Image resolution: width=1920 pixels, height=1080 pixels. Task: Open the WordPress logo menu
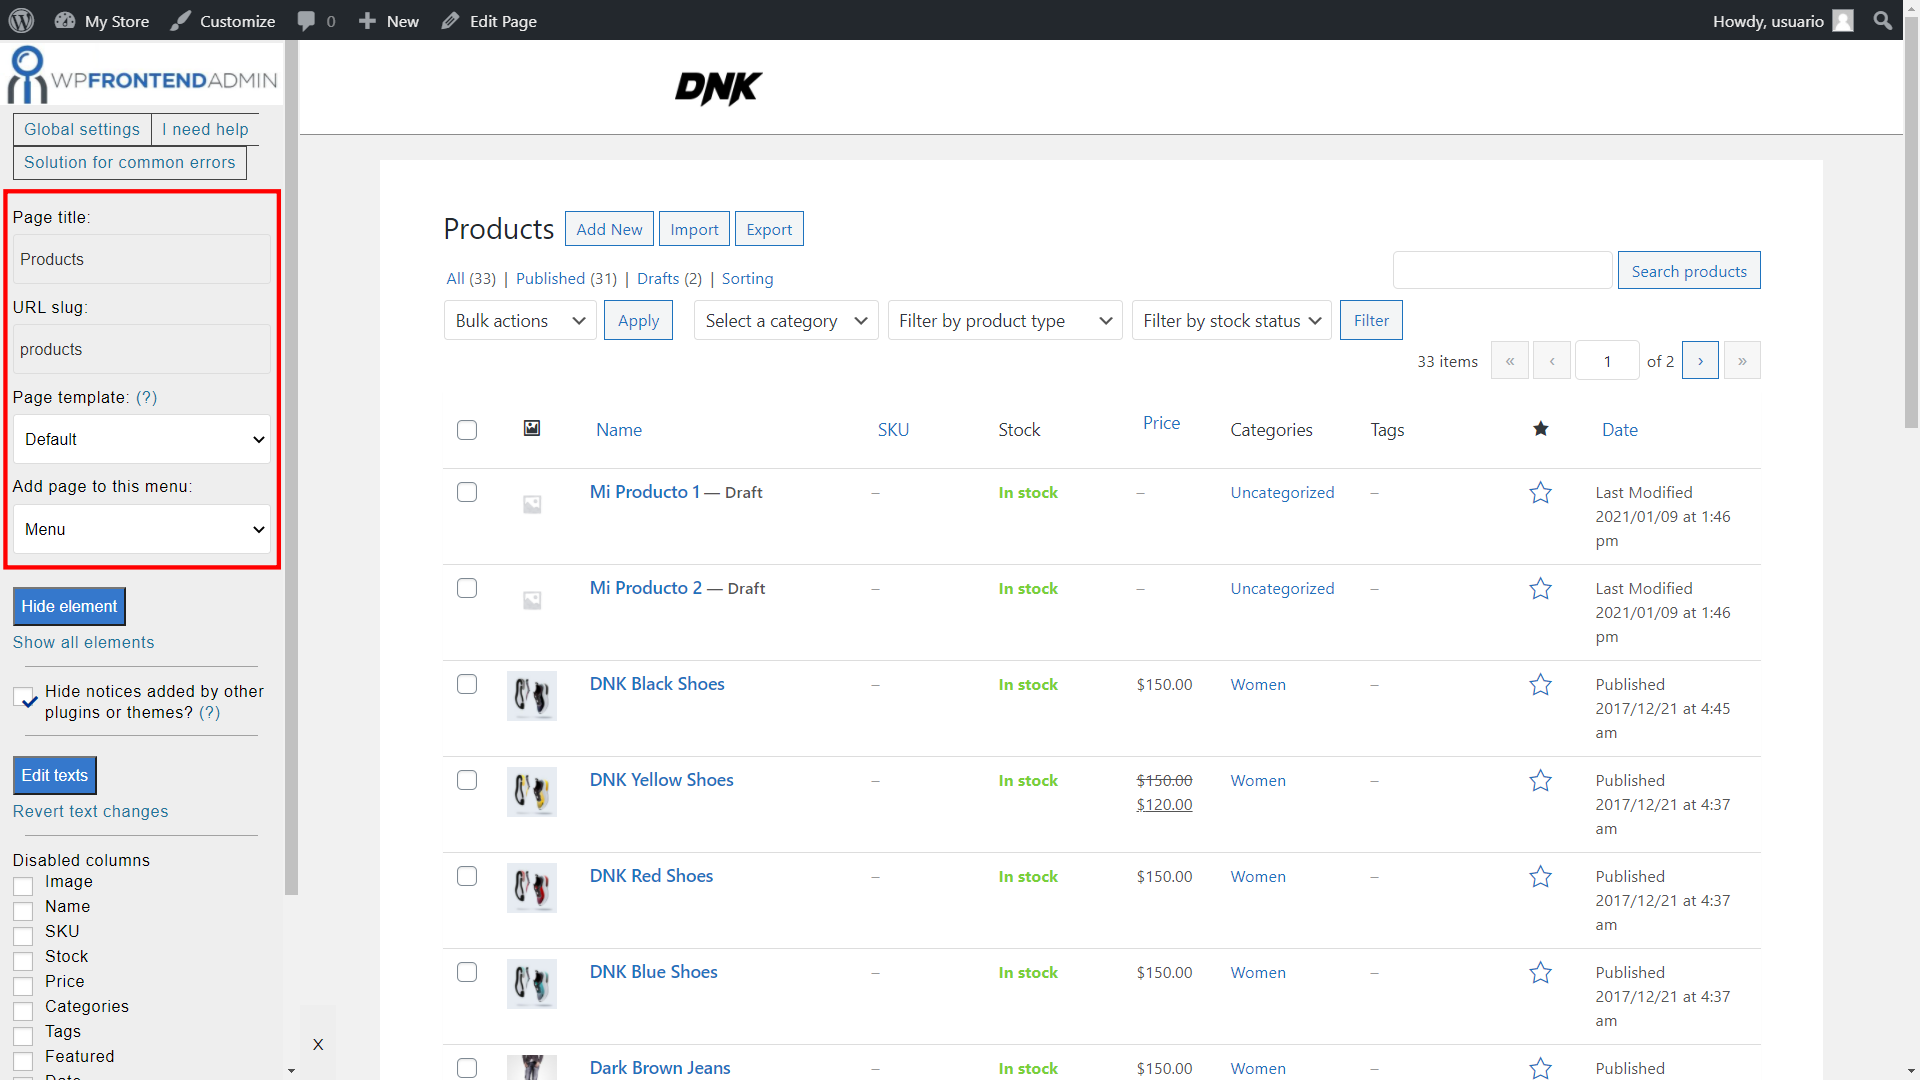[21, 21]
